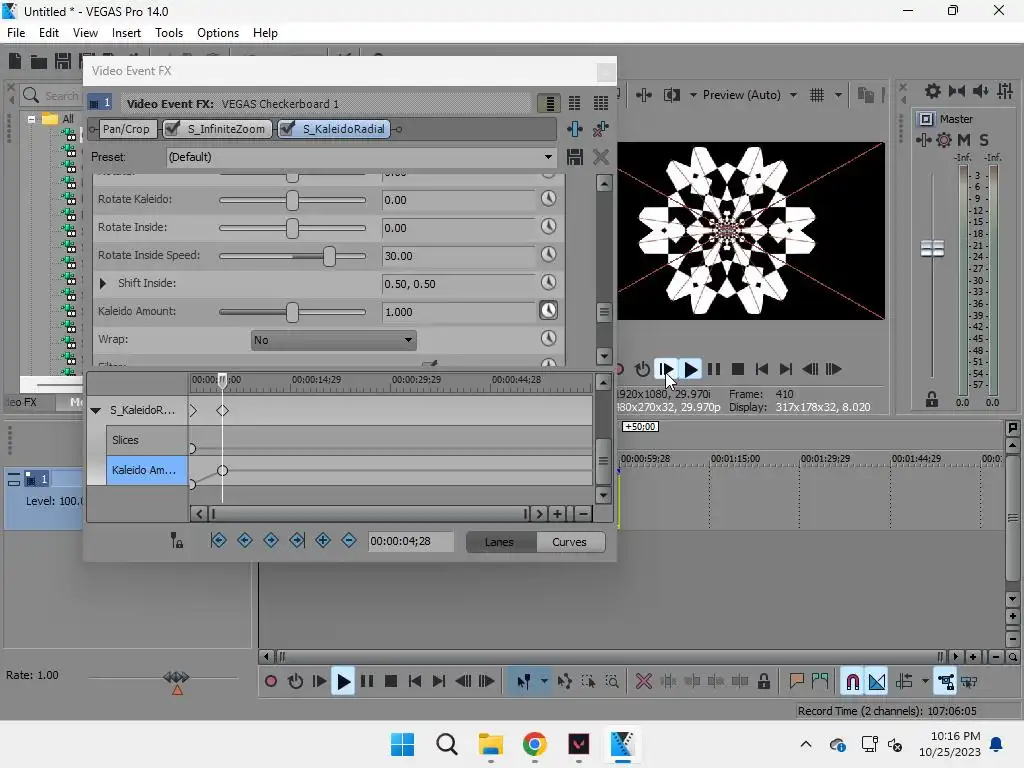Remove selected plug-in icon in FX window
1024x768 pixels.
click(x=600, y=129)
